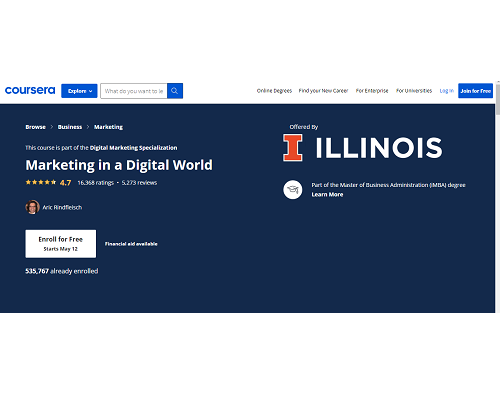
Task: Open instructor Aric Rindfleisch's name link
Action: pos(62,207)
